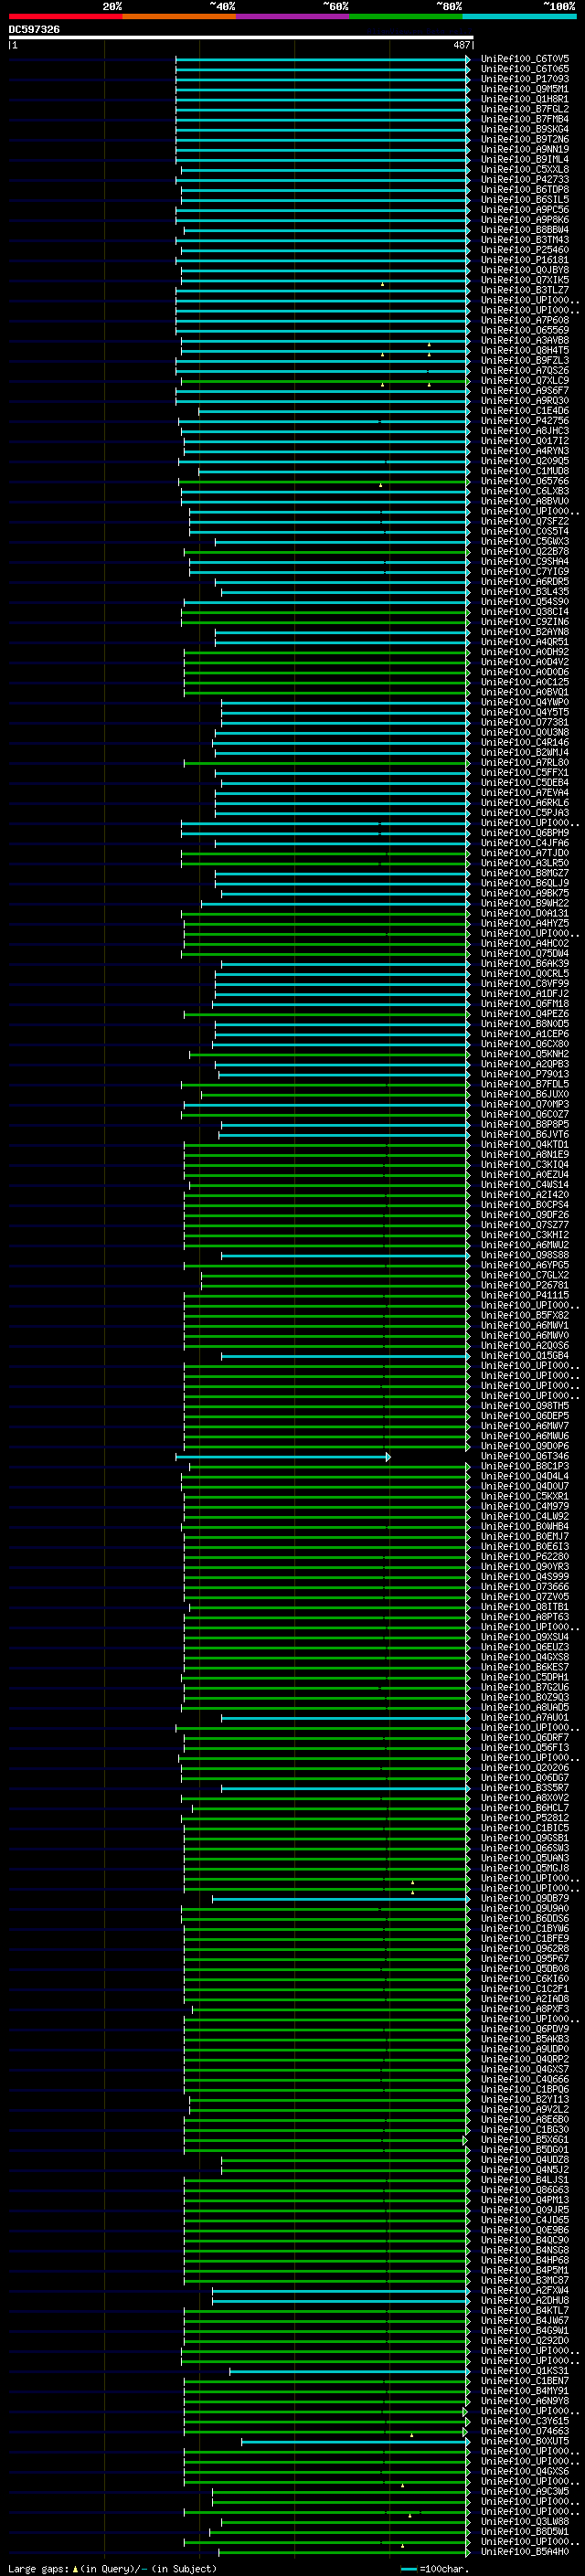Select the UniRef100_B9SKG4 label
This screenshot has width=585, height=2576.
[x=525, y=129]
